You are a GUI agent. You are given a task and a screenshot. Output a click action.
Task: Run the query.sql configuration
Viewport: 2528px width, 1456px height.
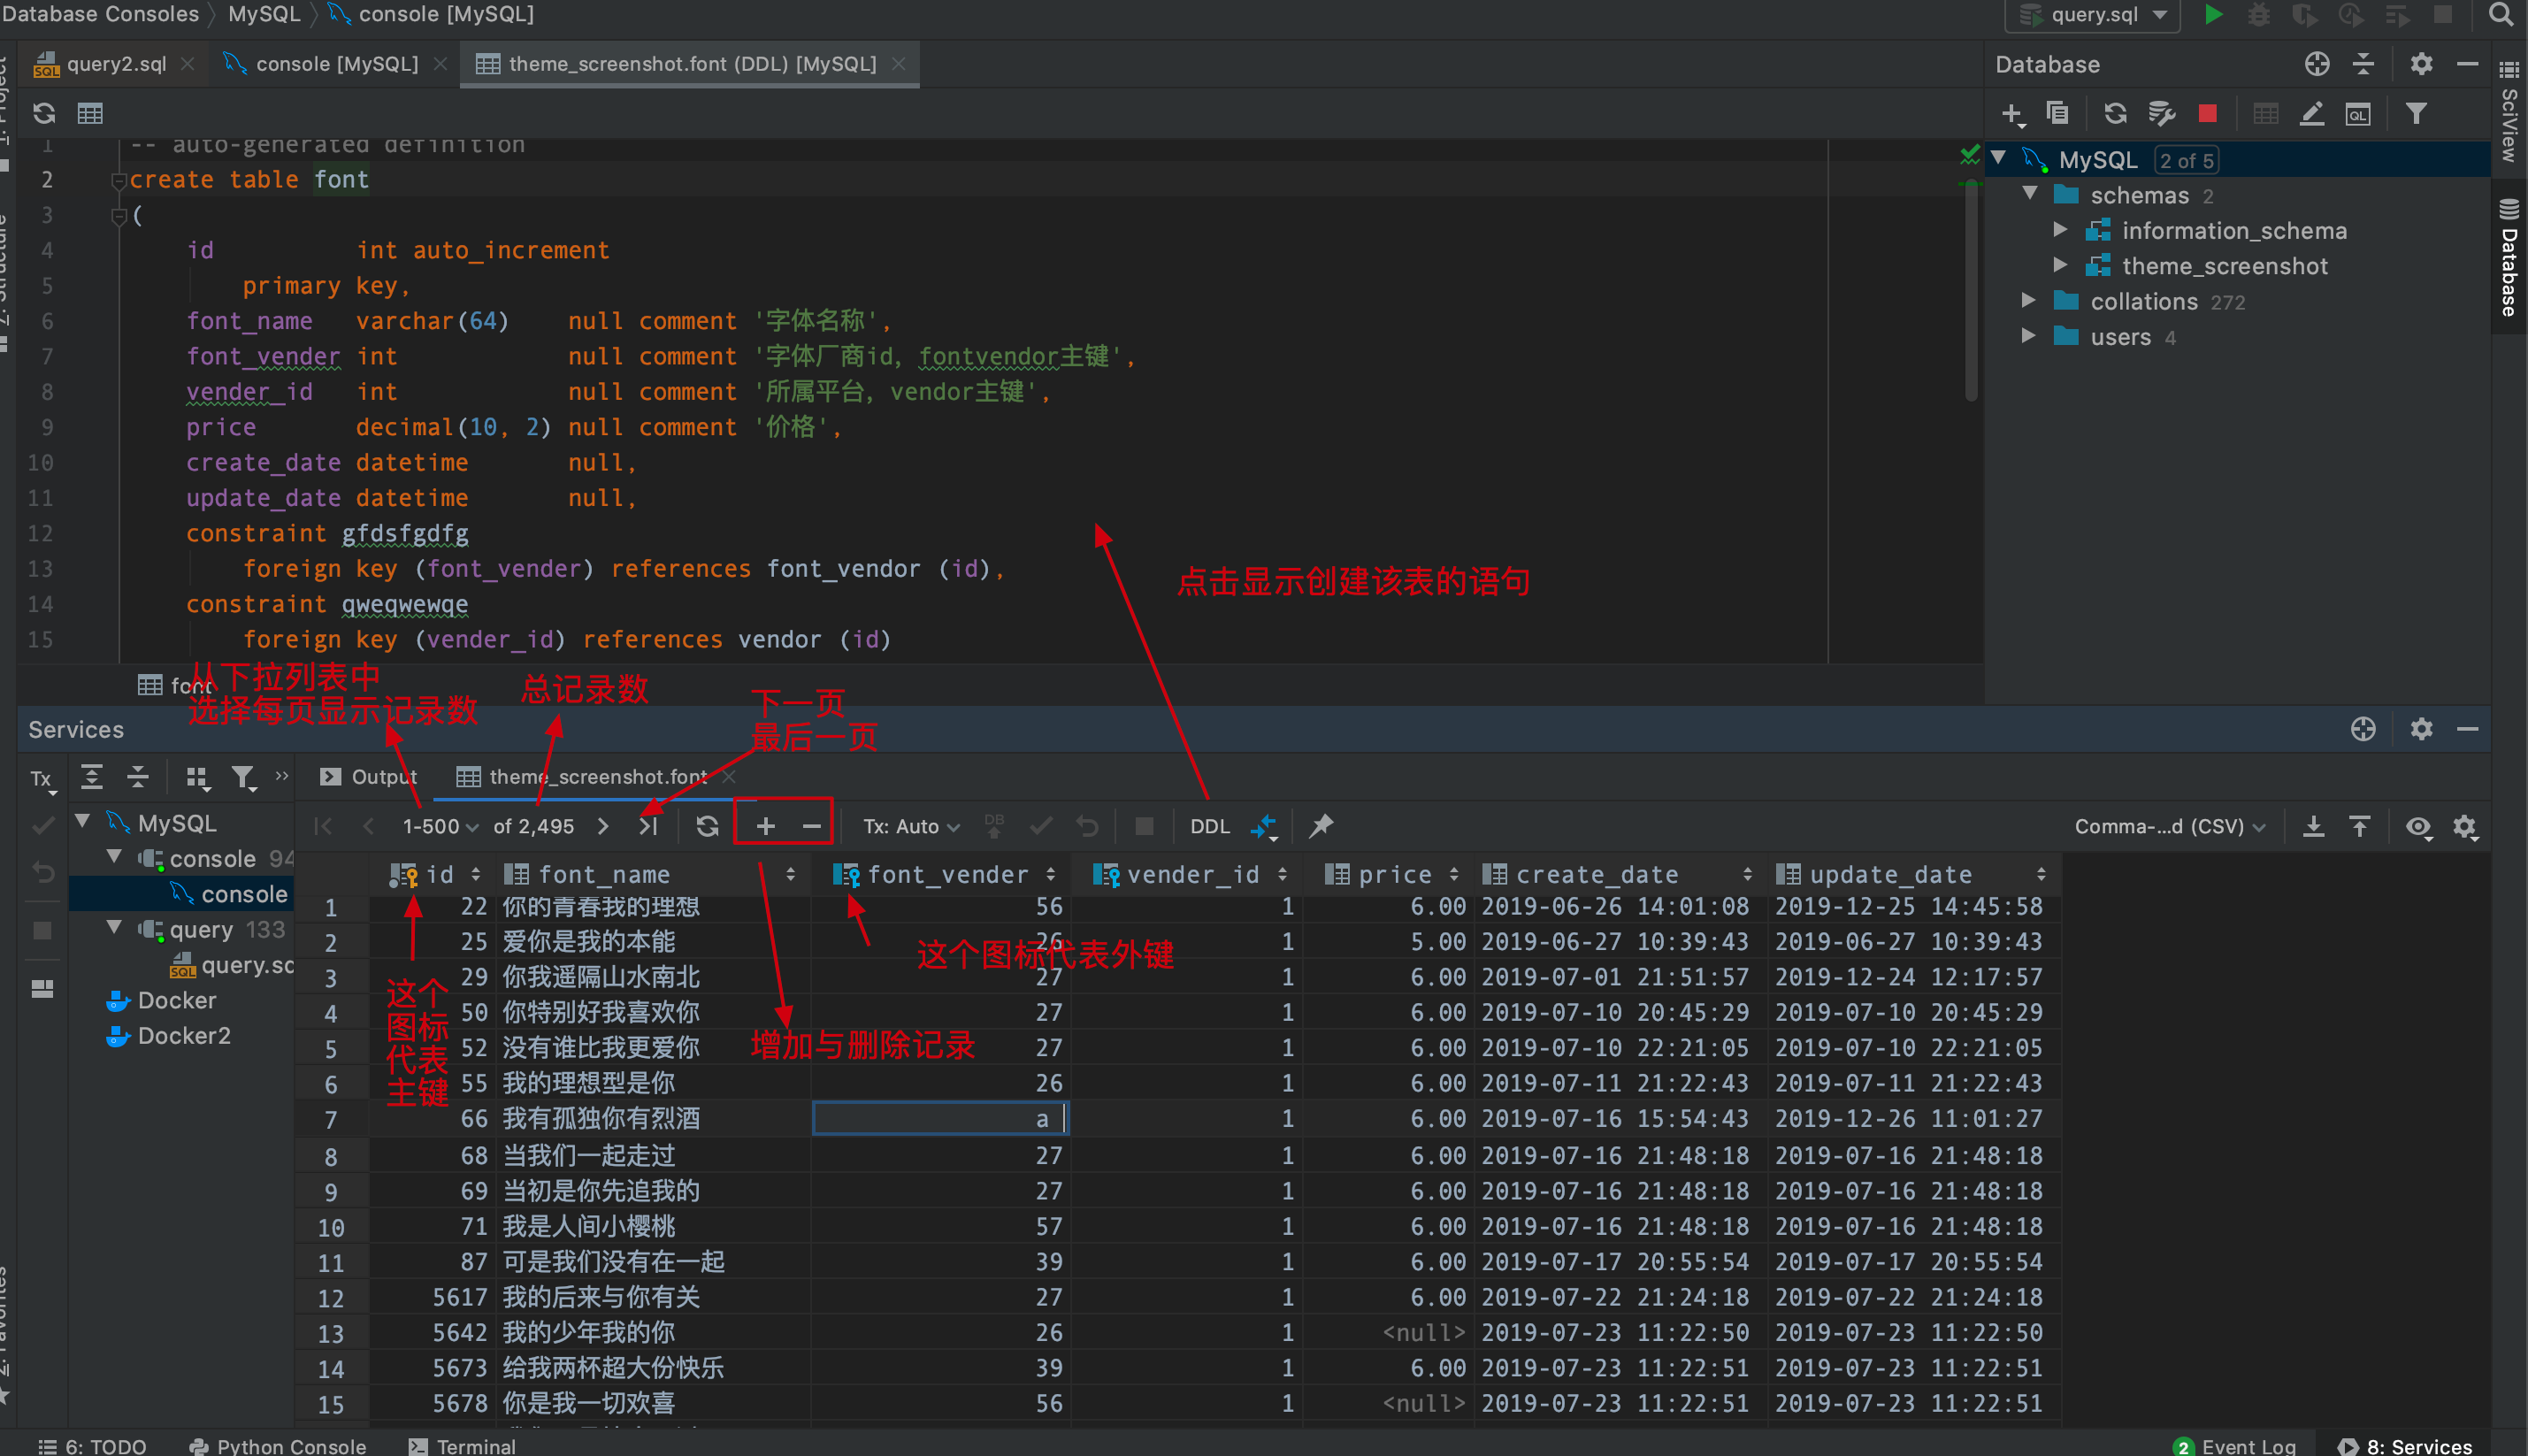[2213, 14]
